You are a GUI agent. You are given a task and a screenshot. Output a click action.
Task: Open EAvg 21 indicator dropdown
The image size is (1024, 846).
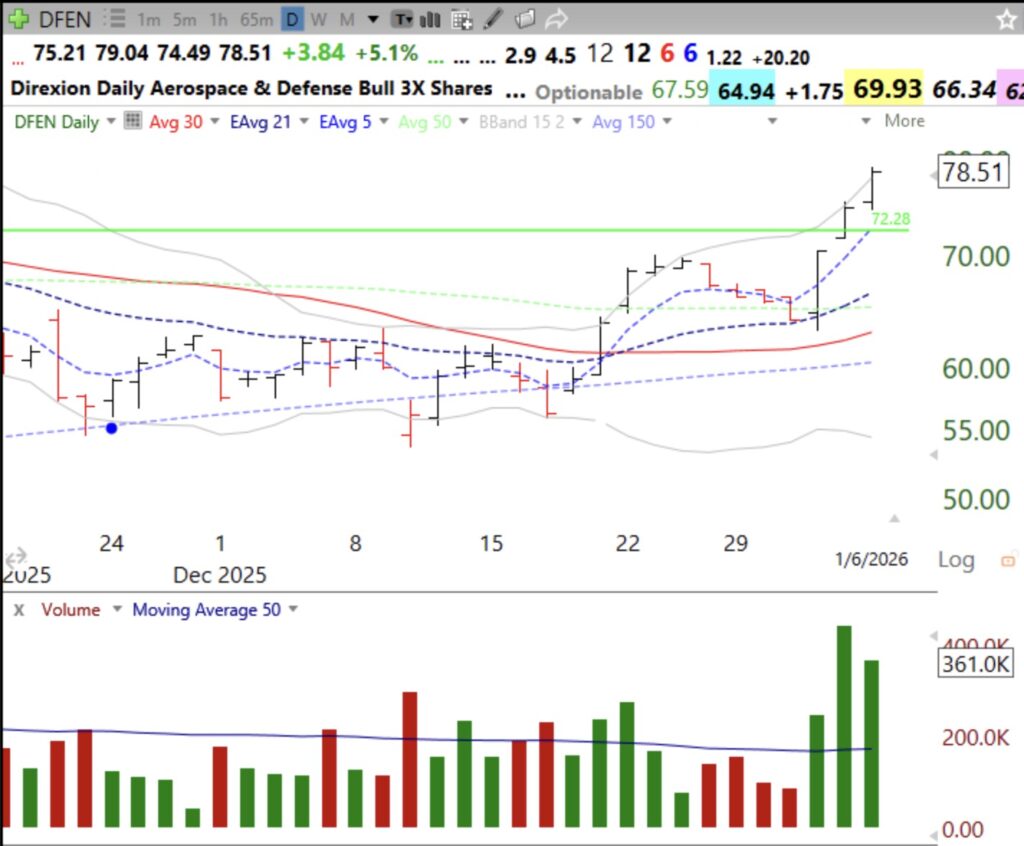tap(304, 121)
